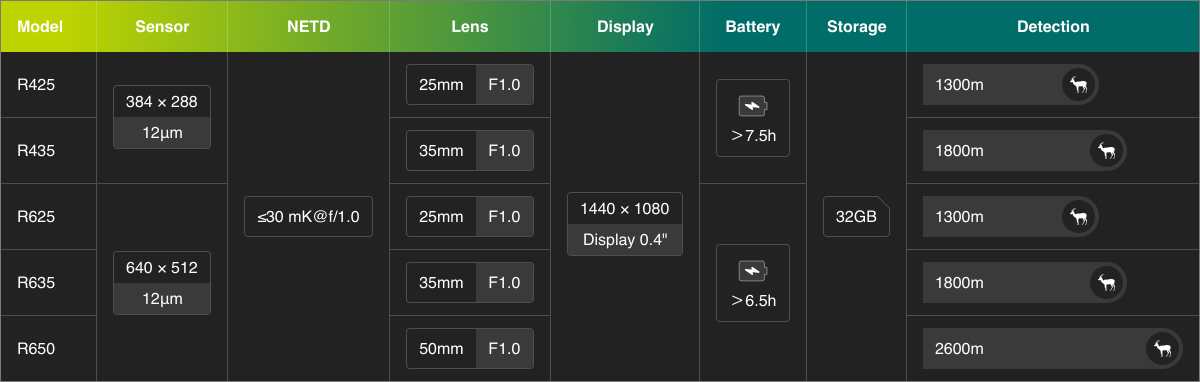Click the 384 × 288 sensor badge

(162, 117)
